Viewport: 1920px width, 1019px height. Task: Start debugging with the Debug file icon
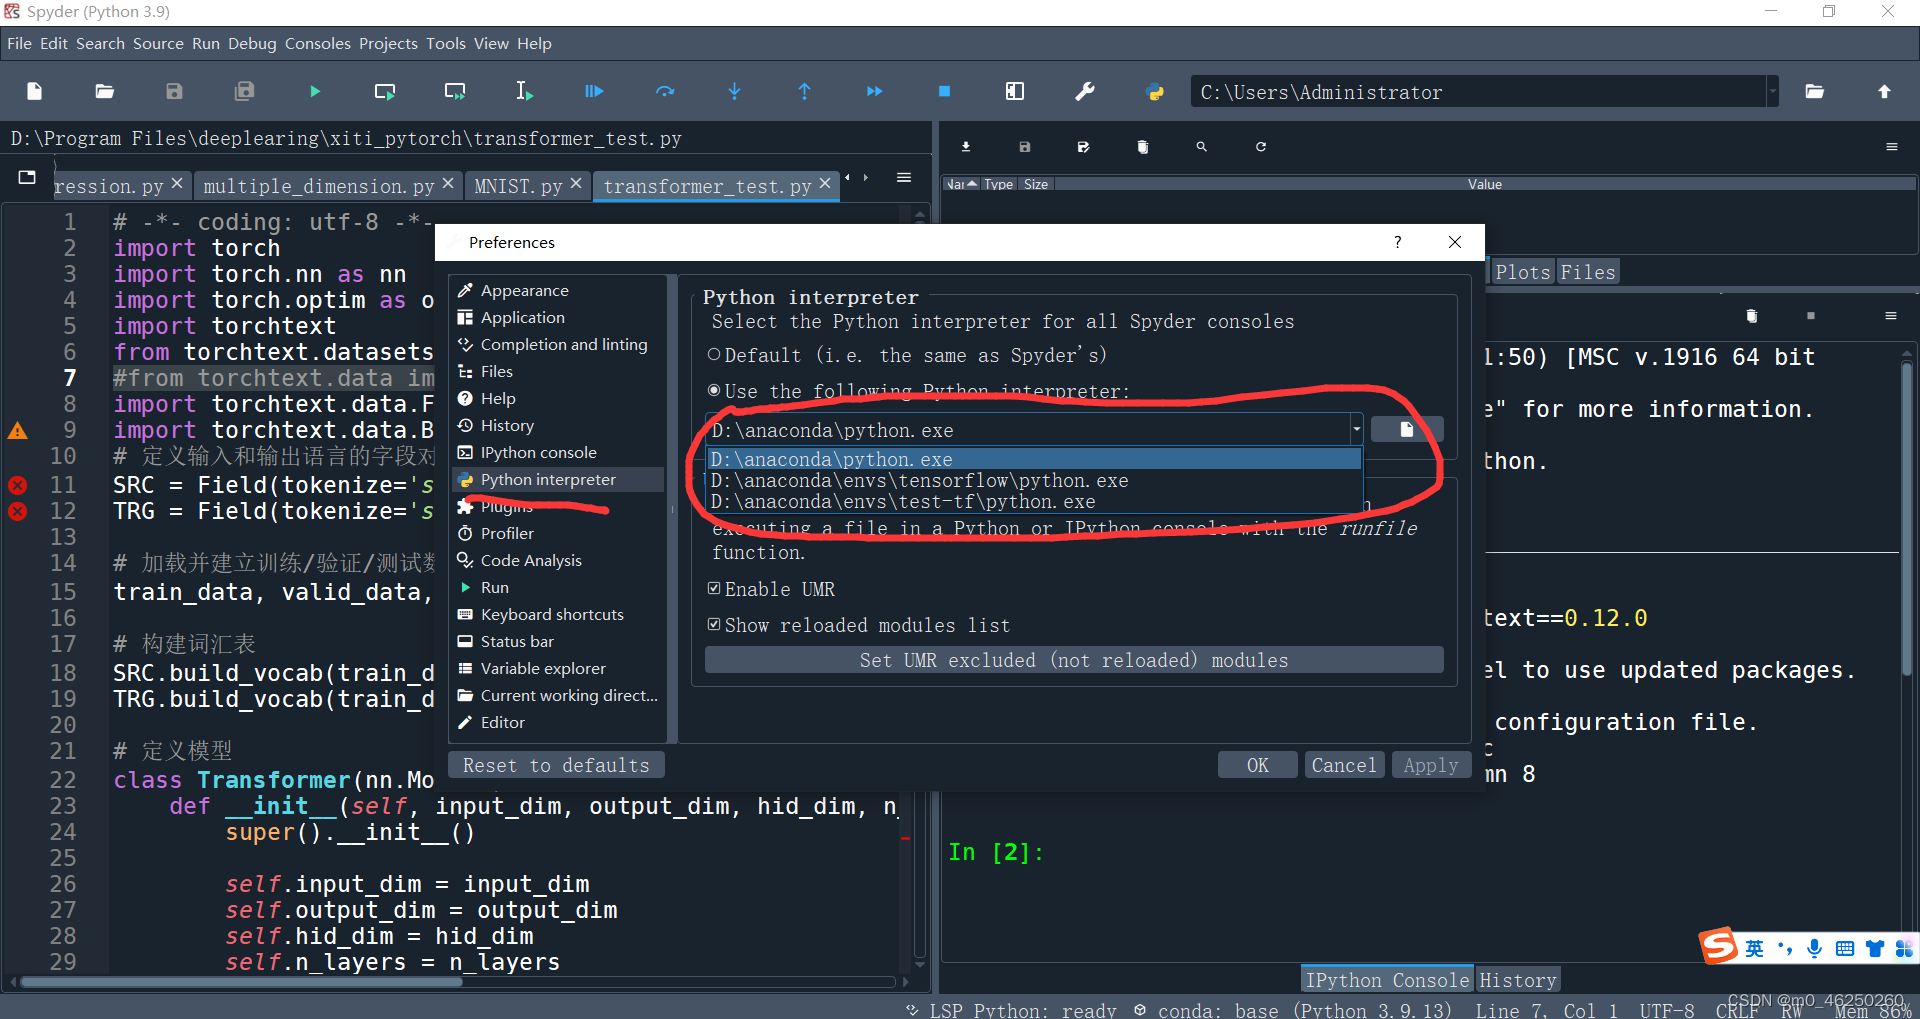coord(594,91)
